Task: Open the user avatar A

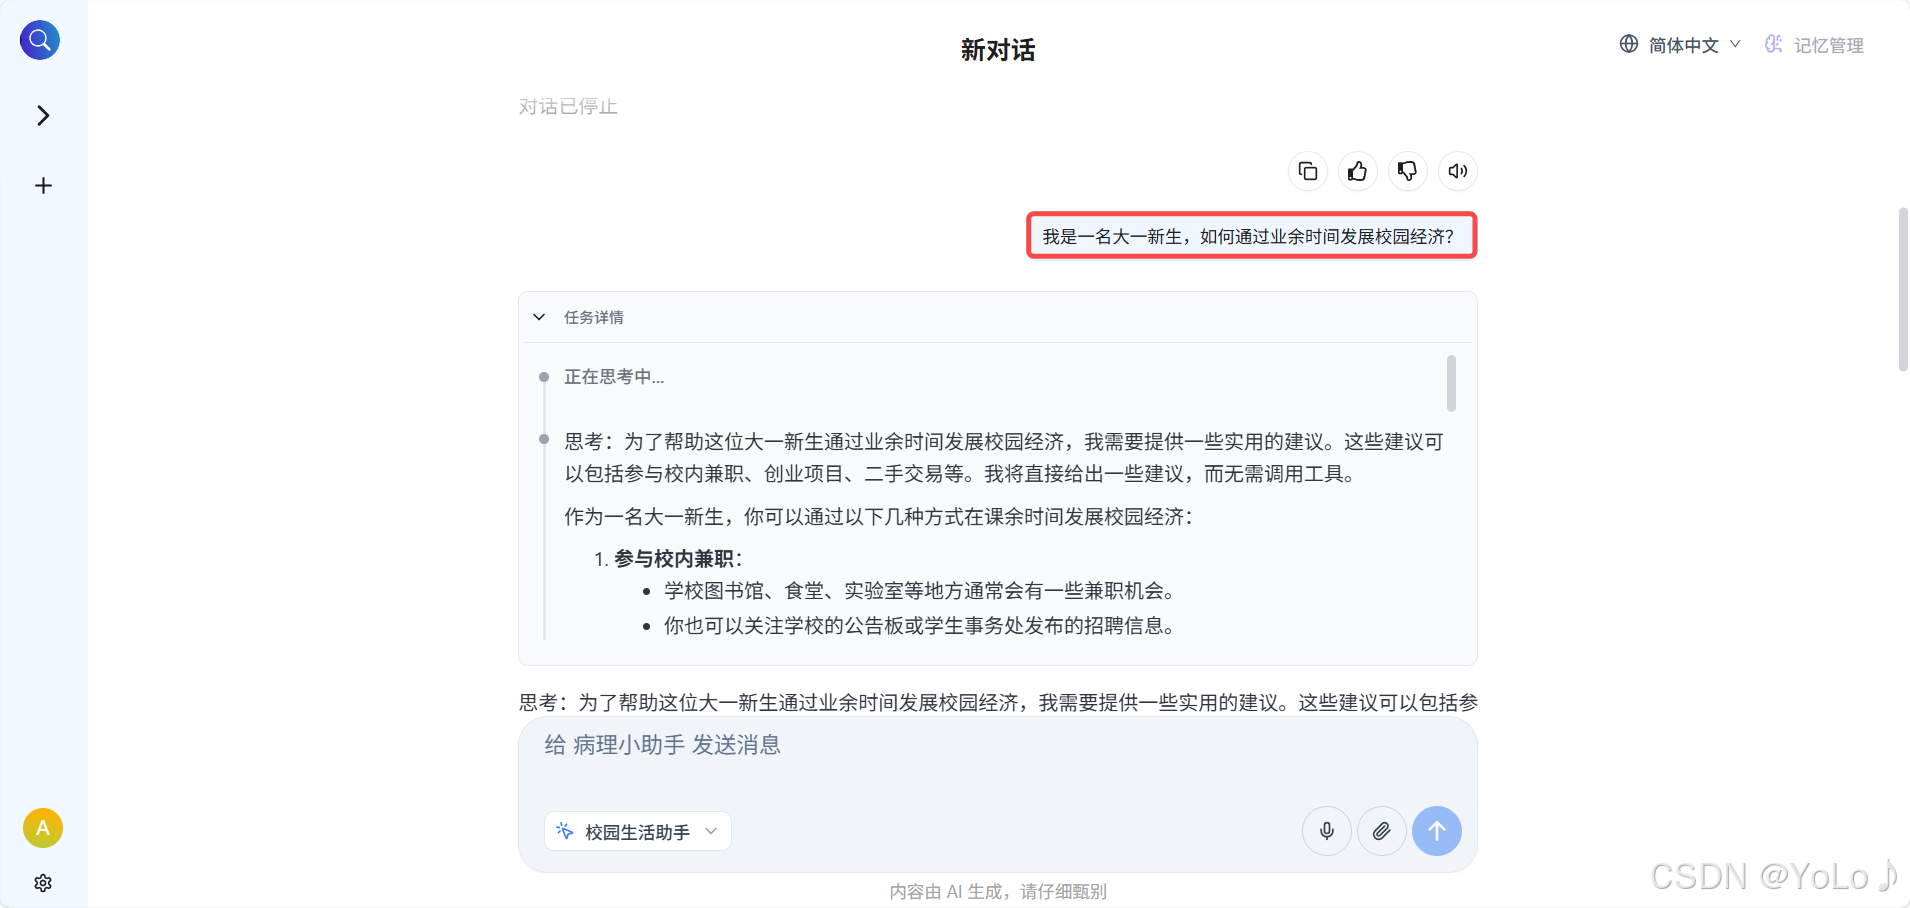Action: (x=43, y=828)
